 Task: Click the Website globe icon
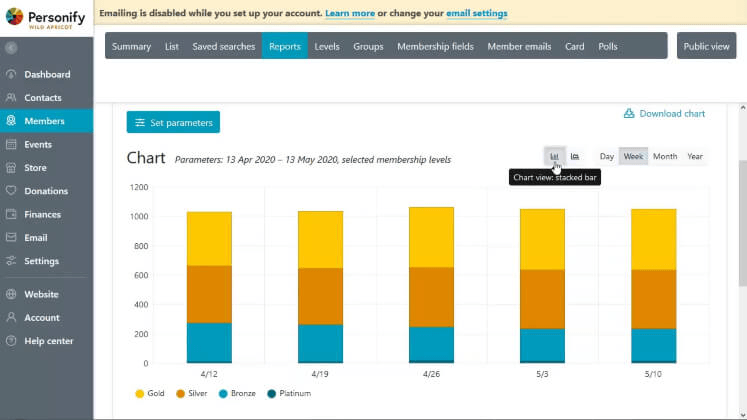pos(11,294)
